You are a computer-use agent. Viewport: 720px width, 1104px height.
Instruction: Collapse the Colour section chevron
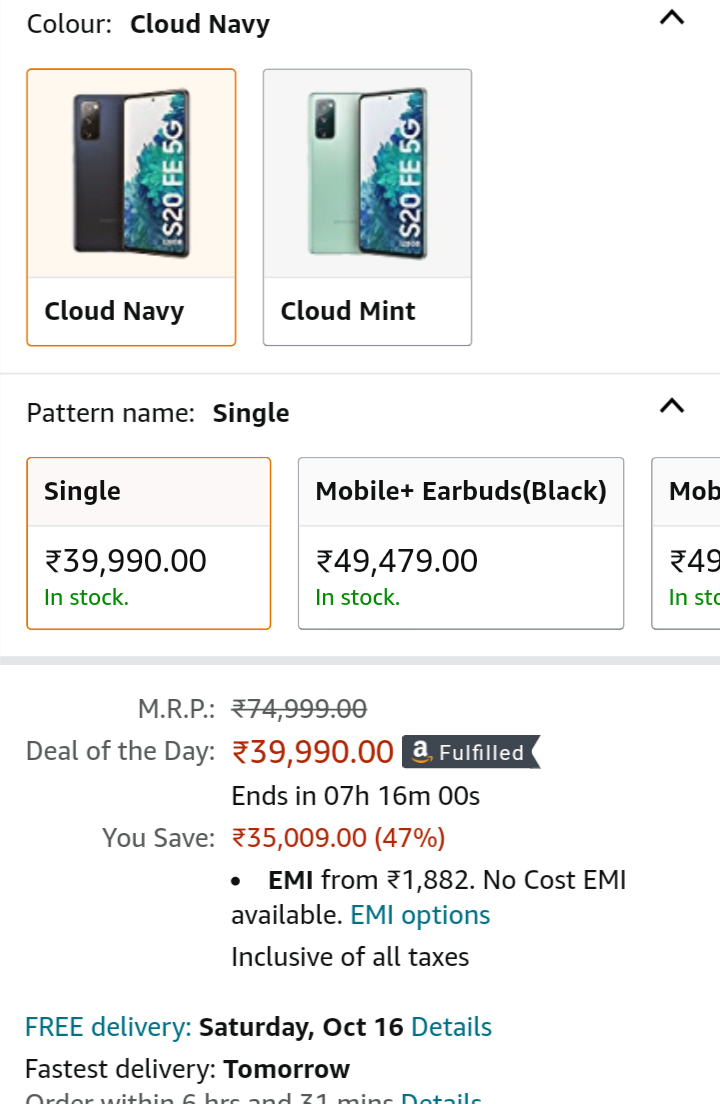pos(673,18)
